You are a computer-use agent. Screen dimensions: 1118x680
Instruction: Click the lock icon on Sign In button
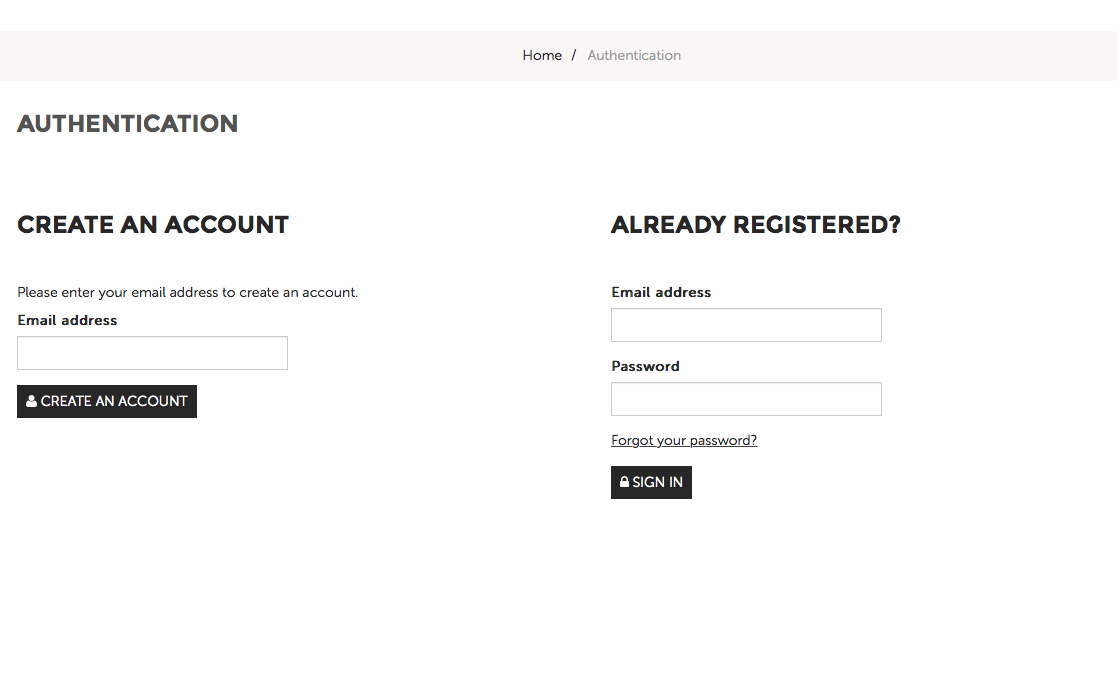(625, 482)
